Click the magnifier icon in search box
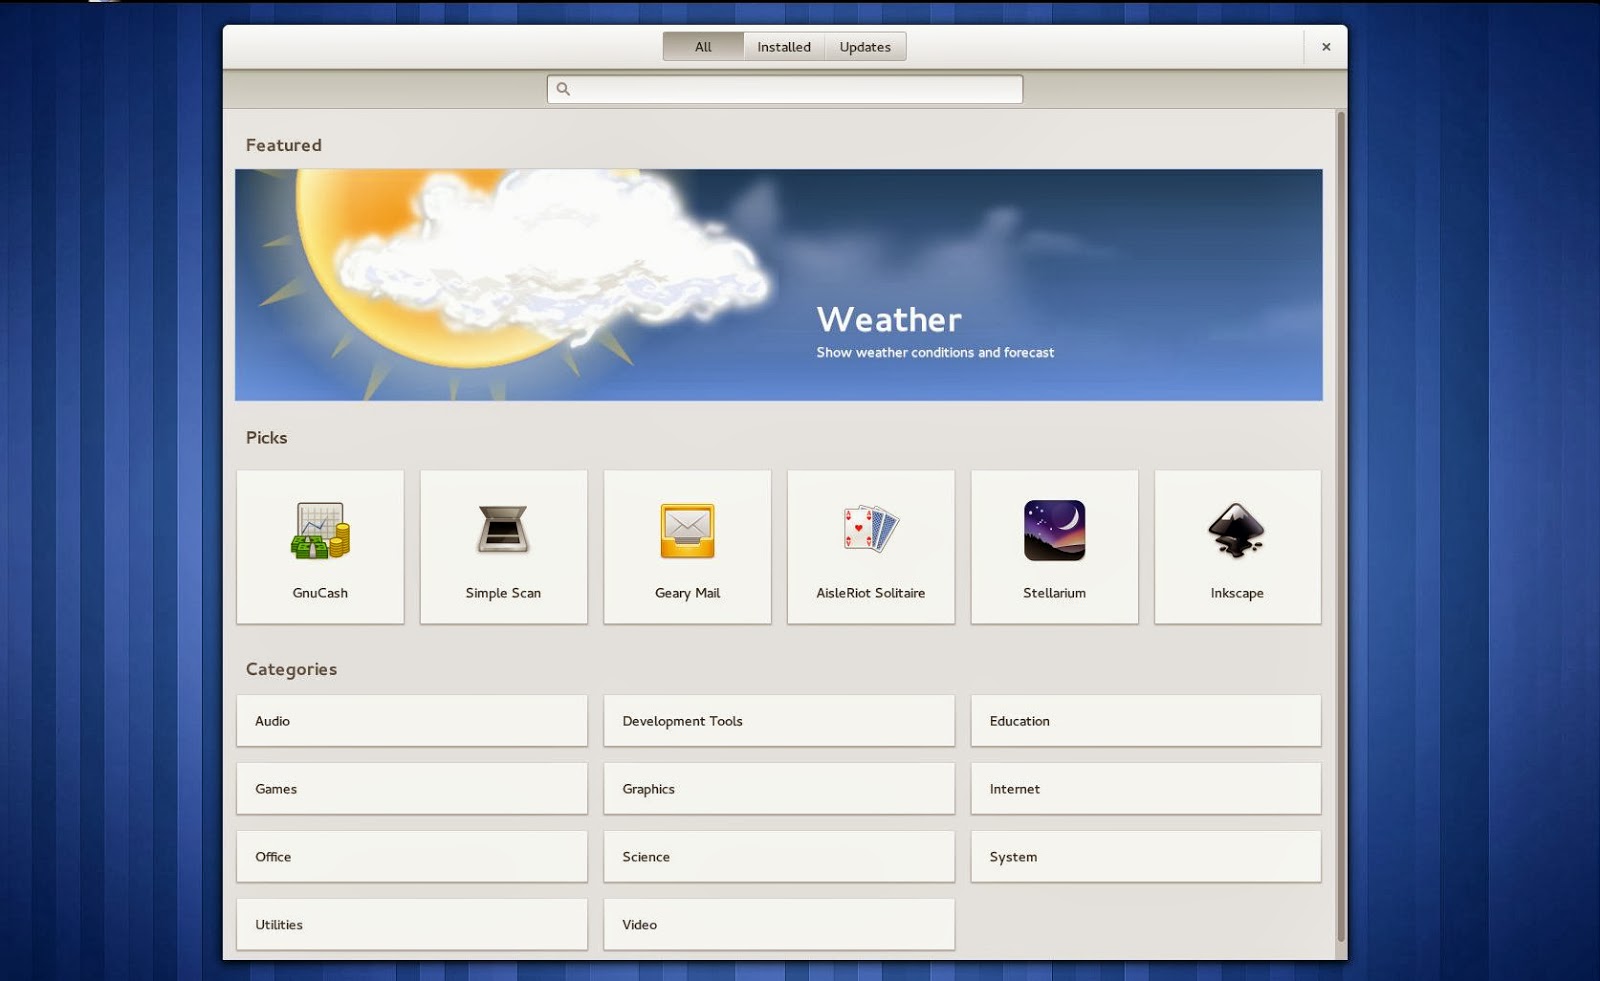1600x981 pixels. [563, 89]
